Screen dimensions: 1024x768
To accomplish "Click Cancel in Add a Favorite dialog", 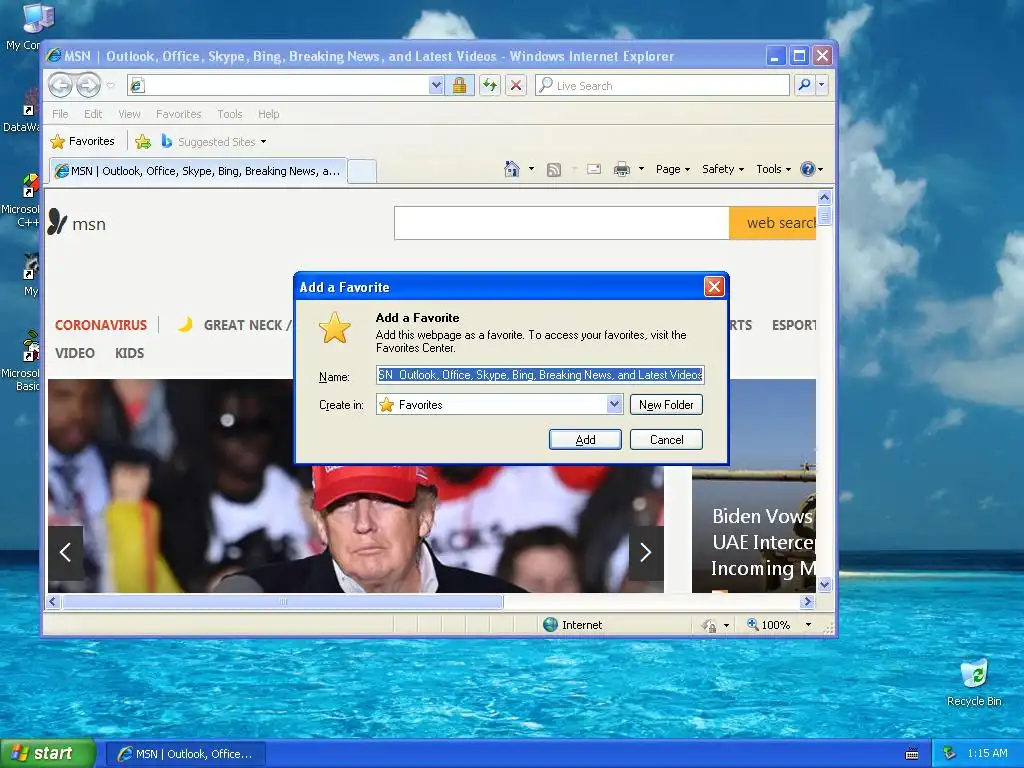I will (666, 440).
